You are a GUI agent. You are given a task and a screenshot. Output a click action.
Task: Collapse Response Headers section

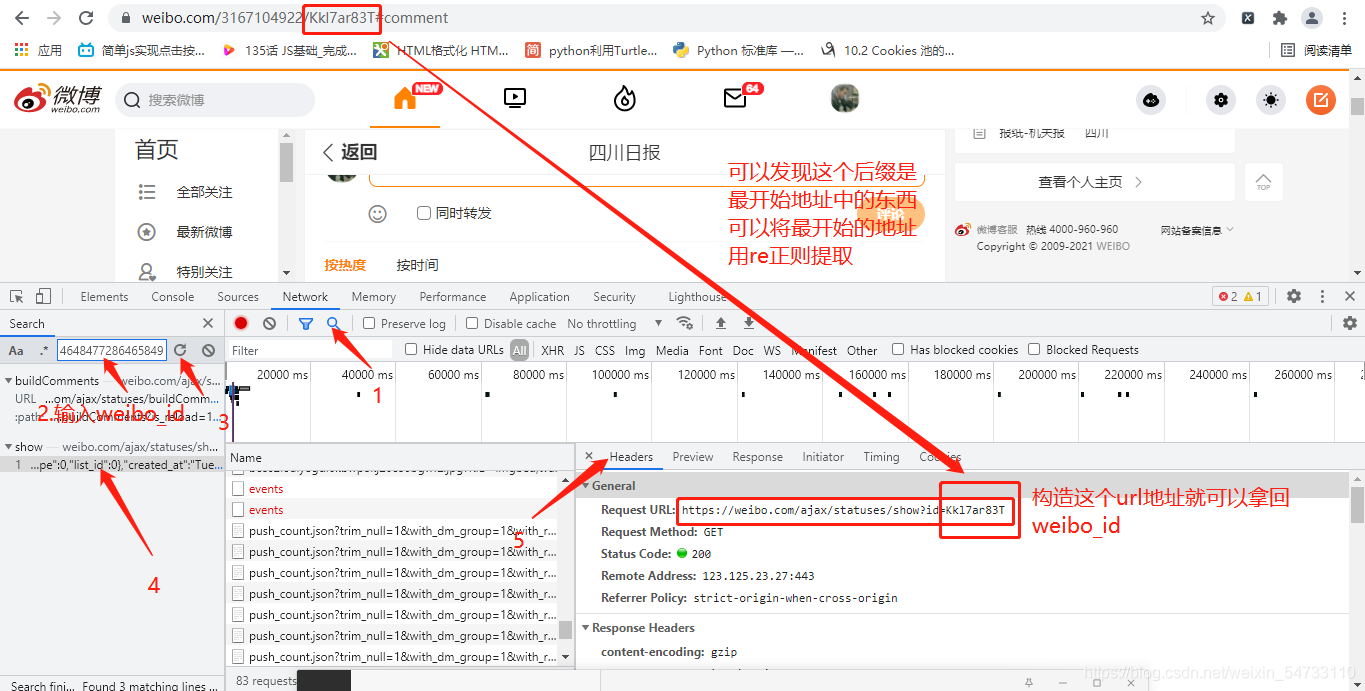[x=586, y=628]
